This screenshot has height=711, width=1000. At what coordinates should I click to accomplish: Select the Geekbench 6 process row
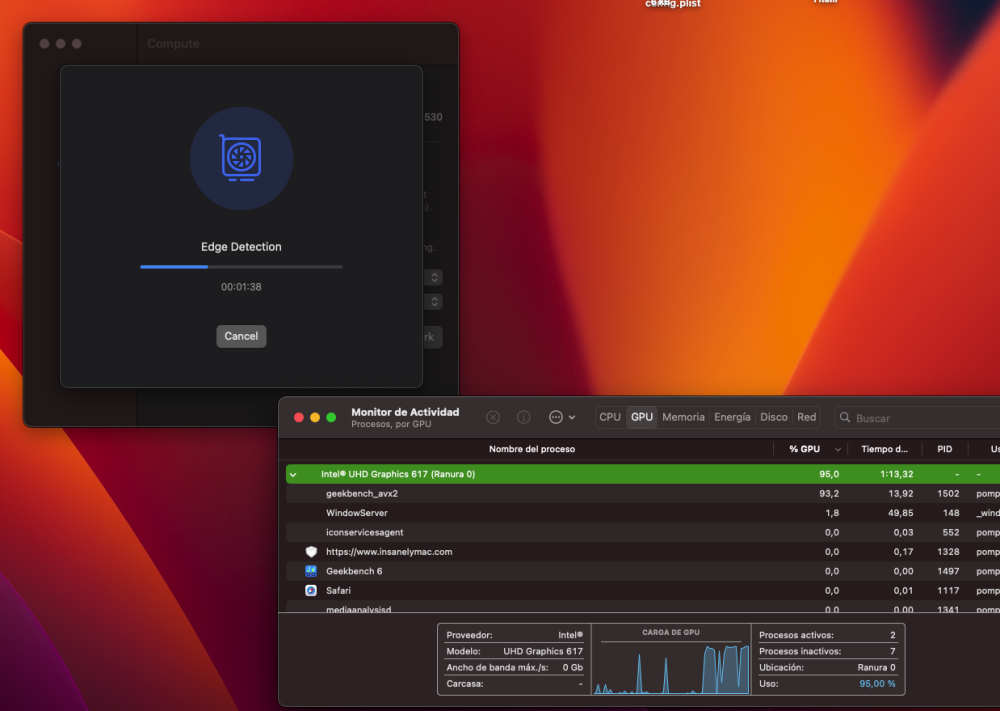coord(643,571)
